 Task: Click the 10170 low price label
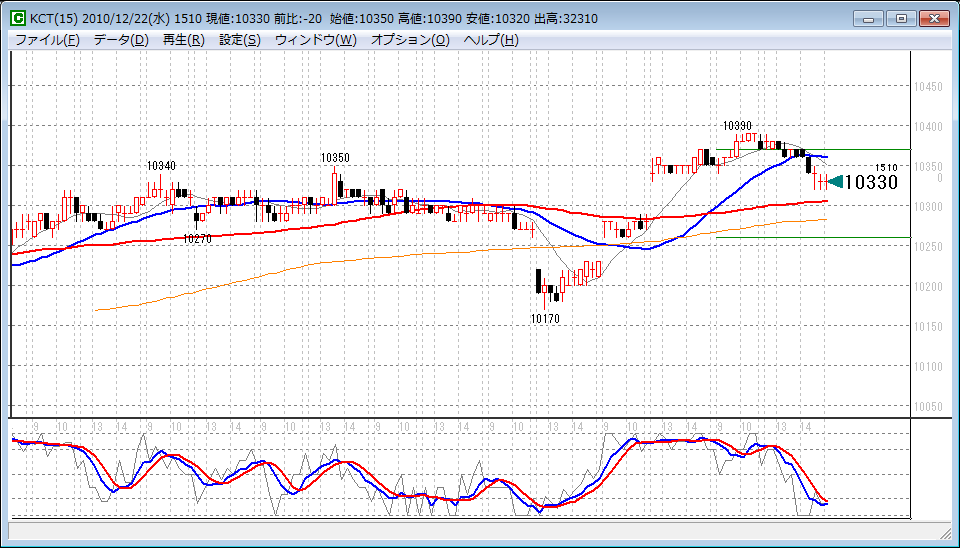[x=545, y=318]
